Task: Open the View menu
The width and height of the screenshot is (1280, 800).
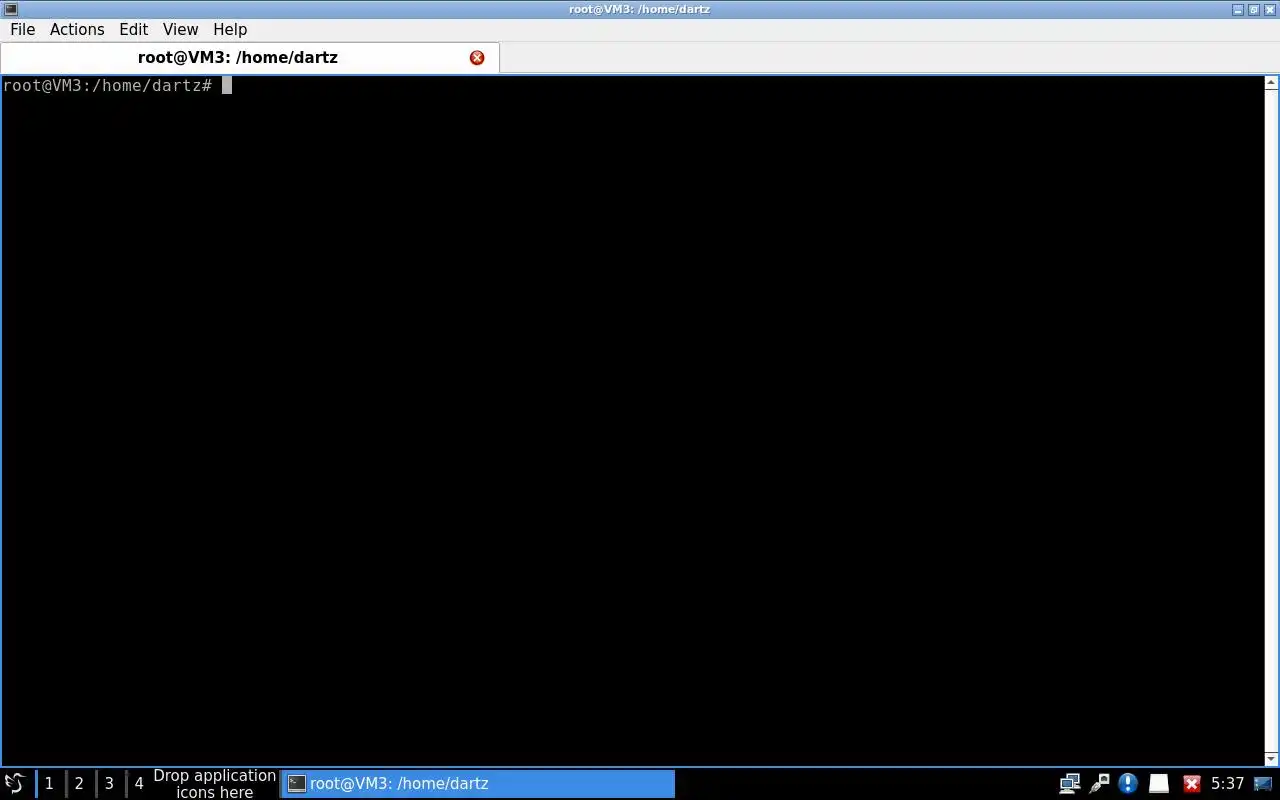Action: tap(180, 29)
